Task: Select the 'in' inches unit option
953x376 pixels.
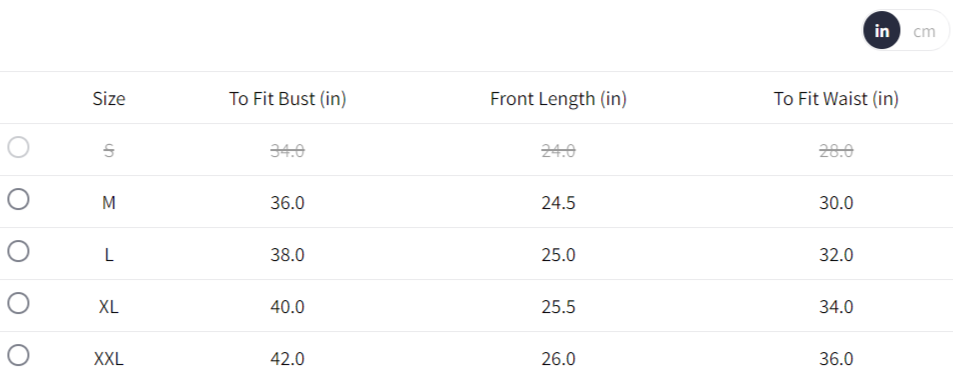Action: click(881, 30)
